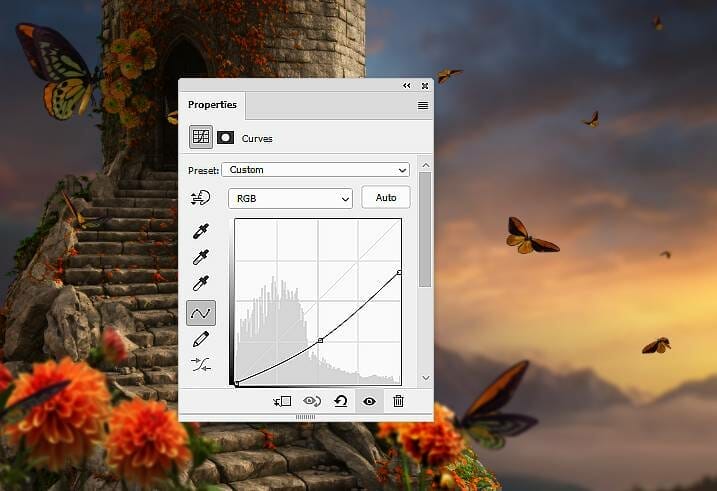Screen dimensions: 717x491
Task: Click the 'Preset:' label
Action: point(203,171)
